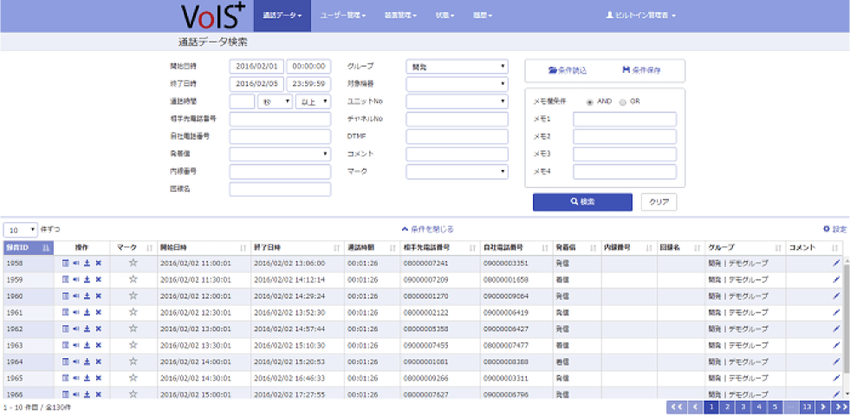This screenshot has width=850, height=417.
Task: Play audio of recording 1963
Action: point(76,345)
